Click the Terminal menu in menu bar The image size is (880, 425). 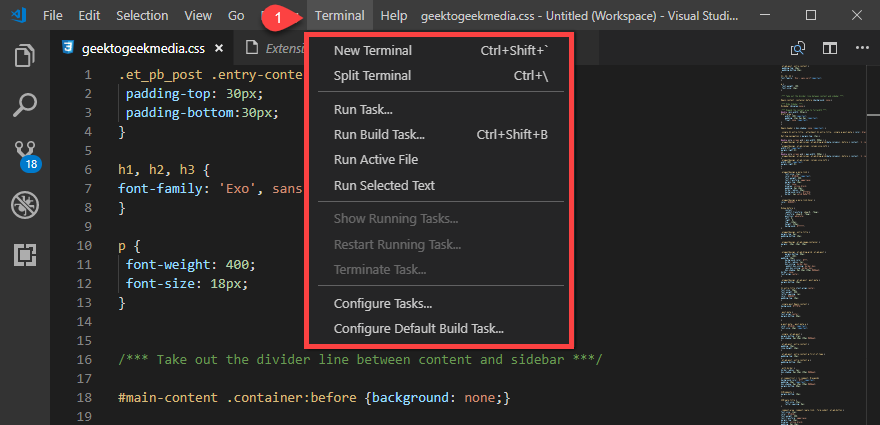pyautogui.click(x=340, y=16)
